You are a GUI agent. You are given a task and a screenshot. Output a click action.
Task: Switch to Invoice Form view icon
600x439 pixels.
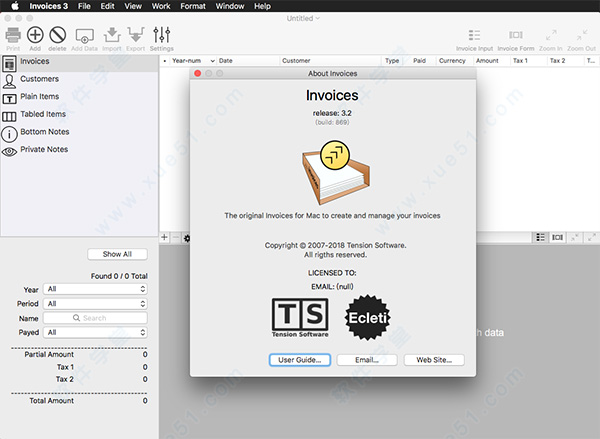pos(515,35)
